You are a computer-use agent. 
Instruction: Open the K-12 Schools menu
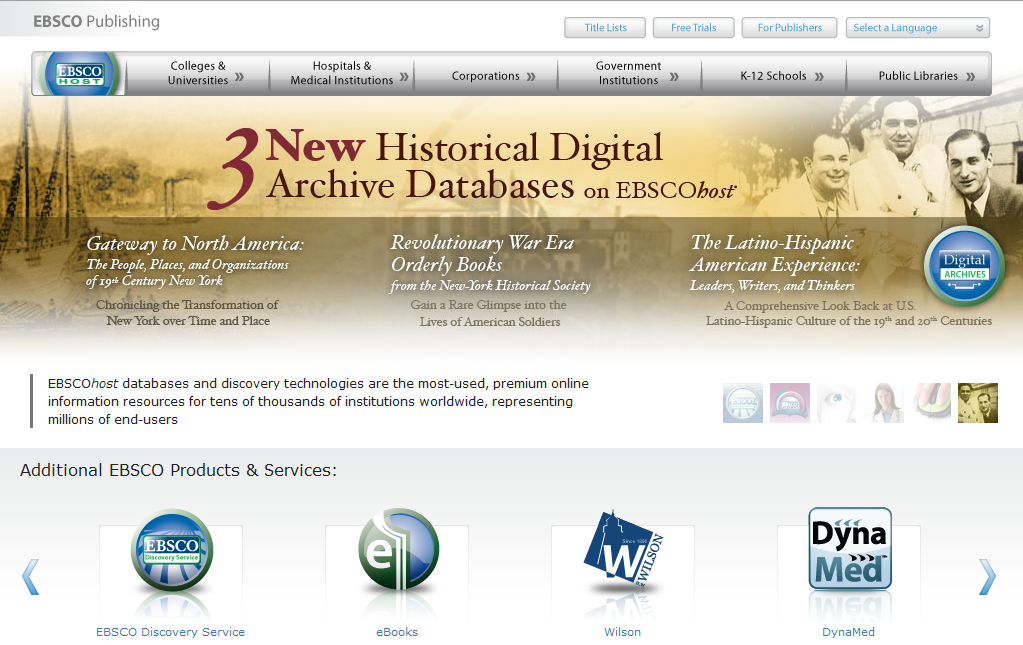click(774, 76)
